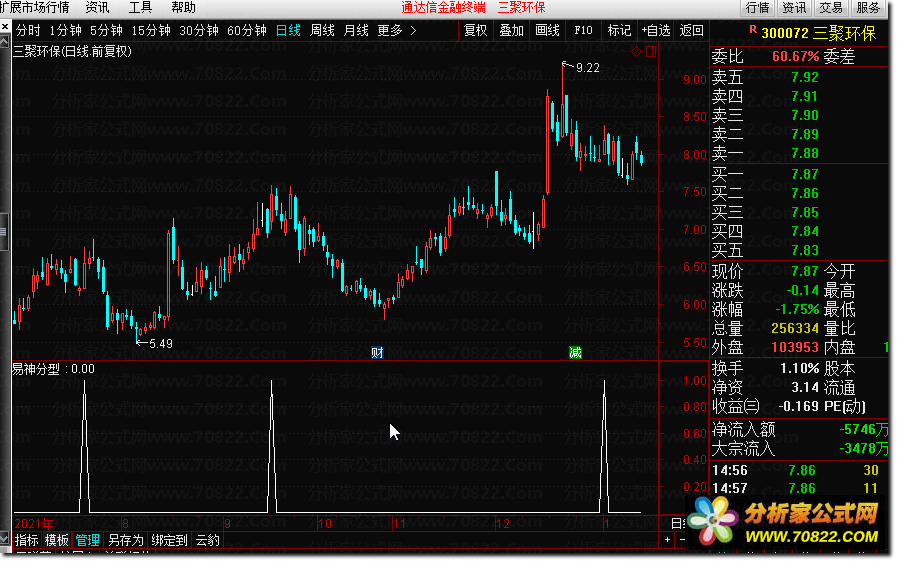
Task: Switch to 5分钟 period
Action: tap(106, 30)
